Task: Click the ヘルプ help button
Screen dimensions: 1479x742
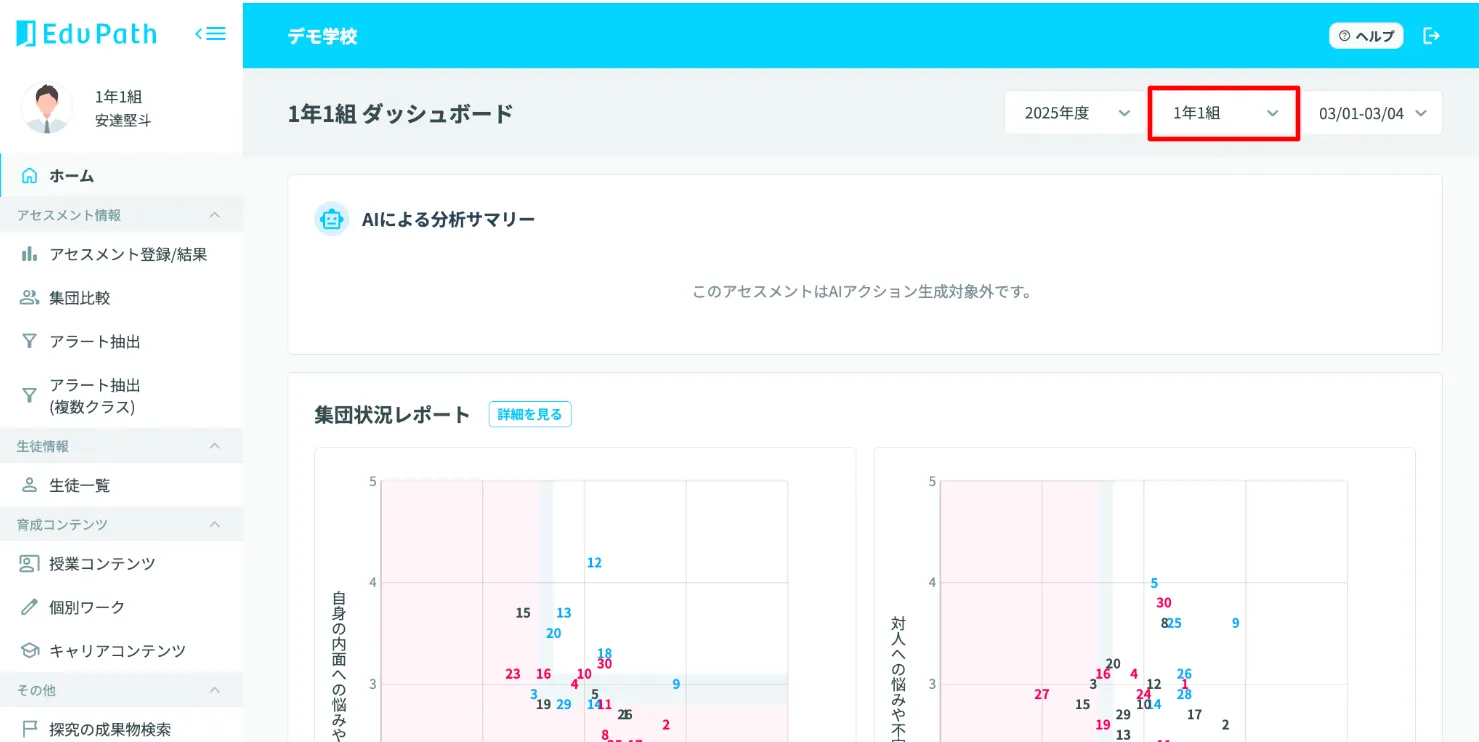Action: tap(1366, 36)
